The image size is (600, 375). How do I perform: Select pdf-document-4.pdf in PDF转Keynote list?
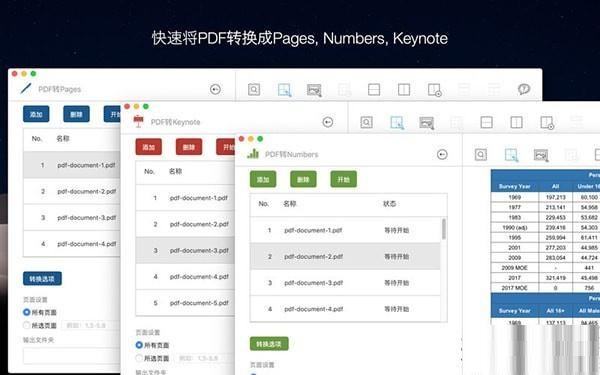pyautogui.click(x=186, y=276)
